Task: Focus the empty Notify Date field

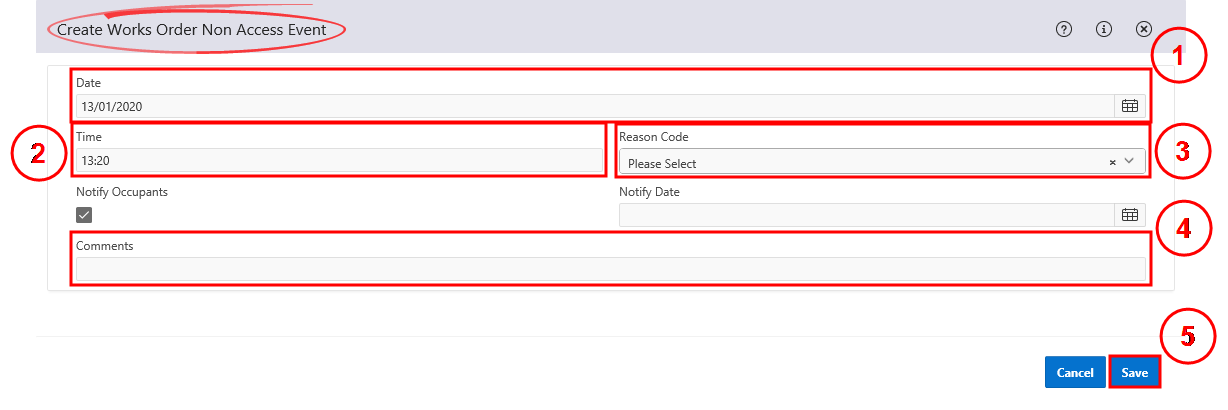Action: 865,215
